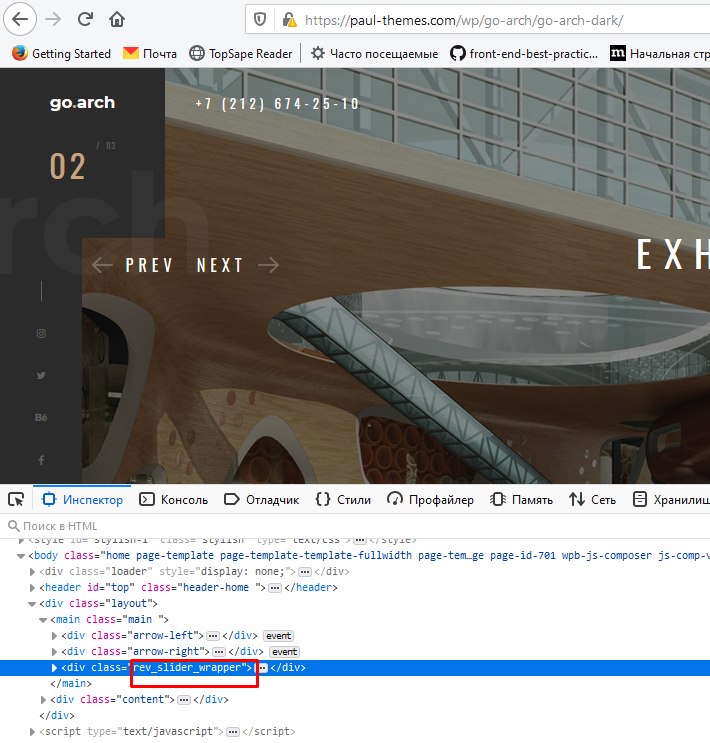This screenshot has width=710, height=743.
Task: Activate the element picker tool in devtools
Action: coord(16,499)
